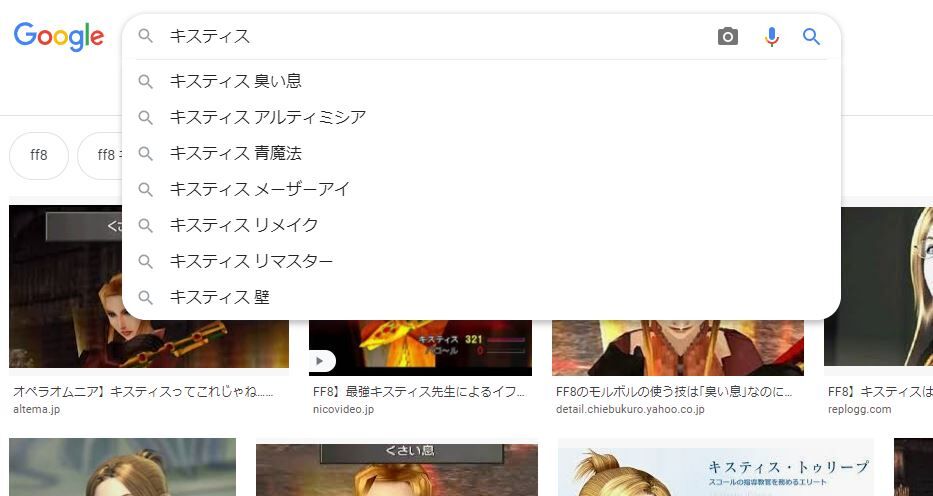Click magnifier icon beside キスティス 臭い息 suggestion

click(x=145, y=81)
